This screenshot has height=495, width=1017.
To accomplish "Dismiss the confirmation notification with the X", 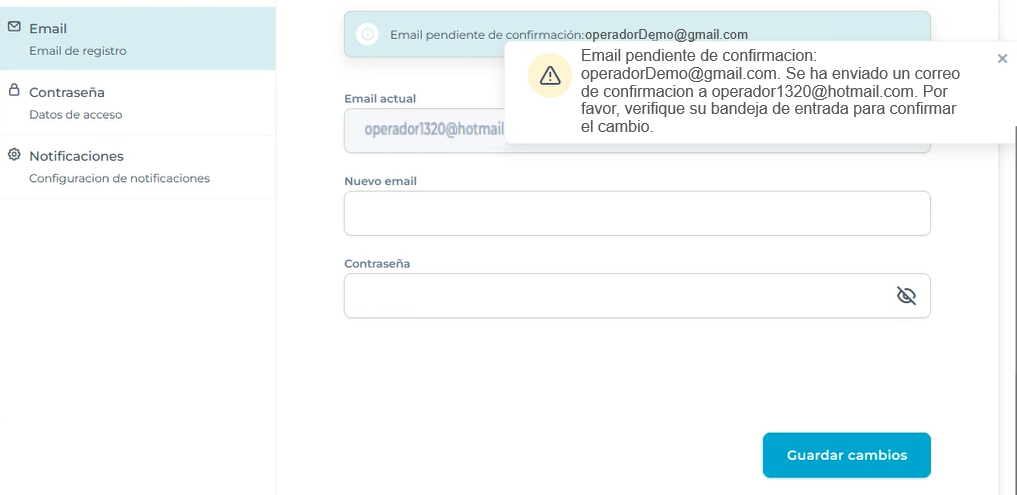I will (1002, 59).
